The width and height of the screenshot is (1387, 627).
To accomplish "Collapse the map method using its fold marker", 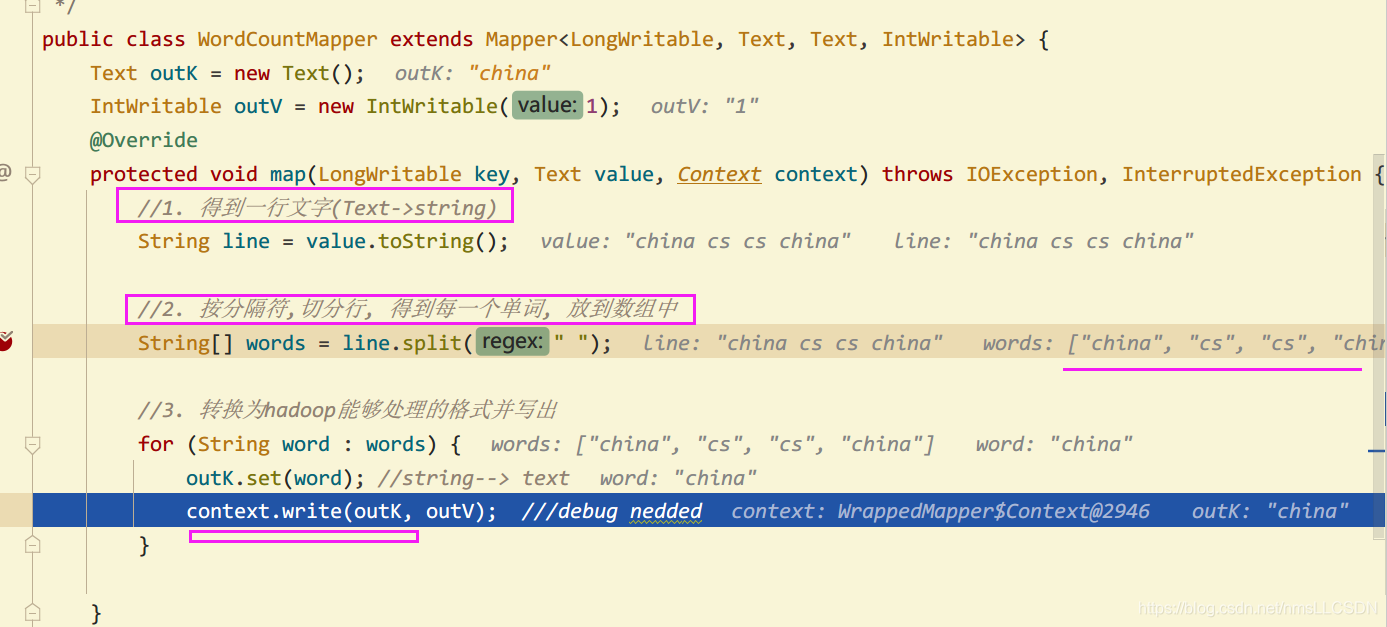I will 32,174.
